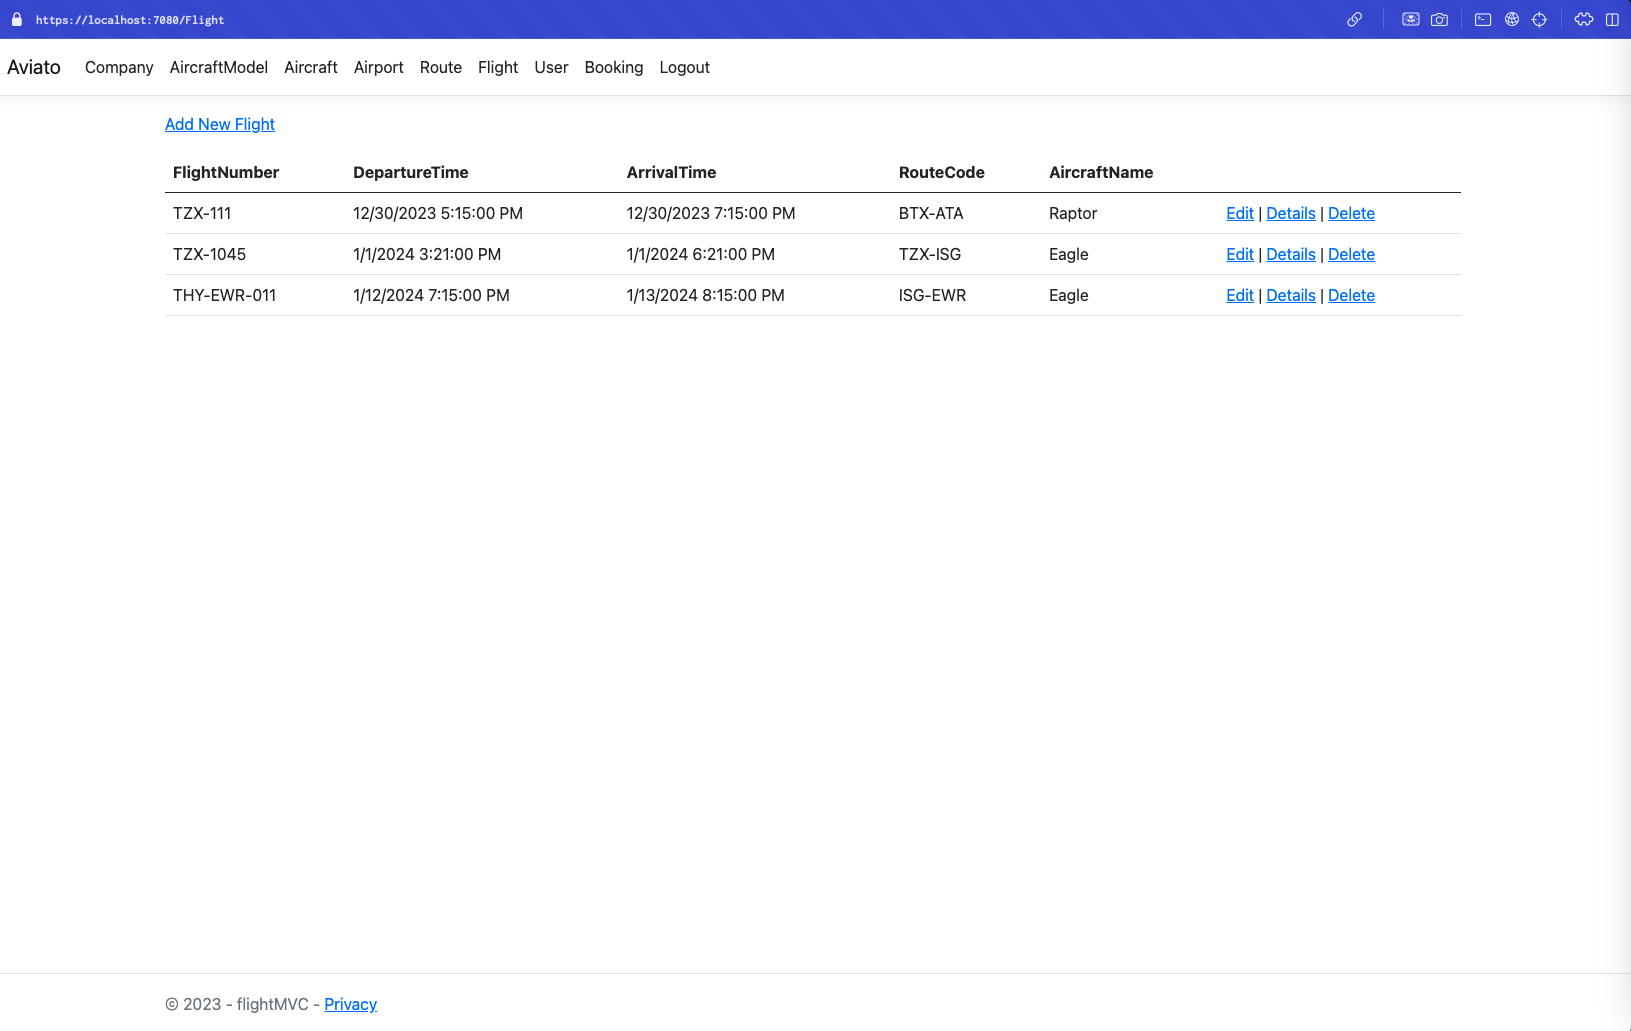Click departure time 1/12/2024 7:15:00 PM
Viewport: 1631px width, 1031px height.
pyautogui.click(x=431, y=295)
